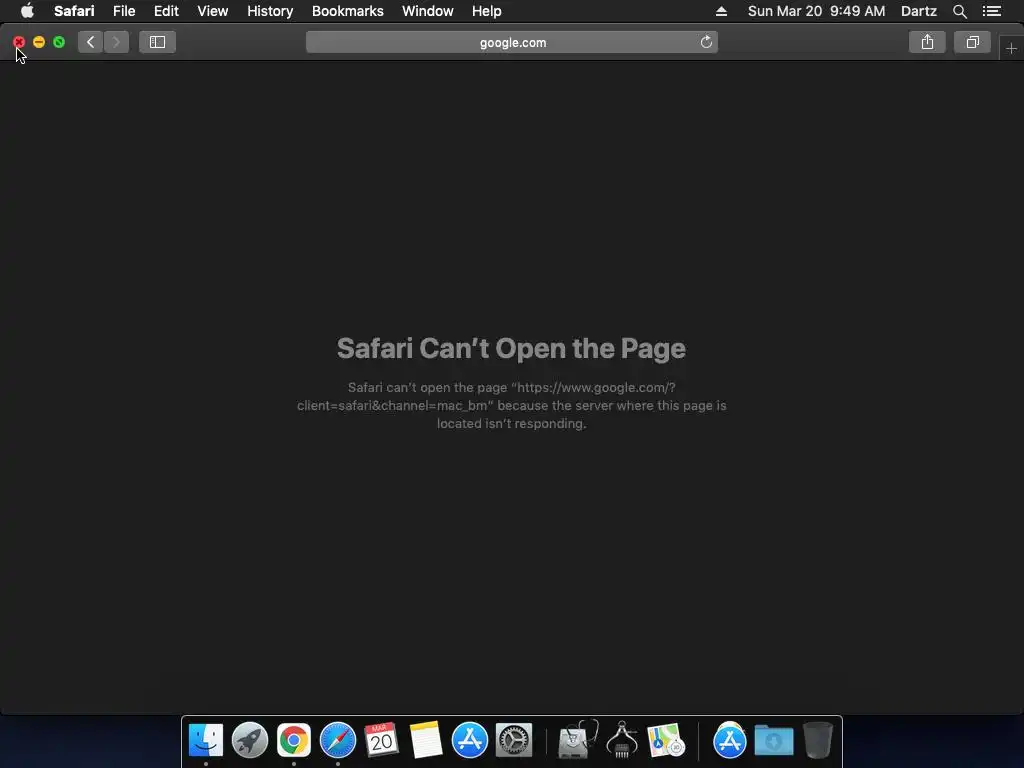The height and width of the screenshot is (768, 1024).
Task: Open the Dartz user menu
Action: coord(919,11)
